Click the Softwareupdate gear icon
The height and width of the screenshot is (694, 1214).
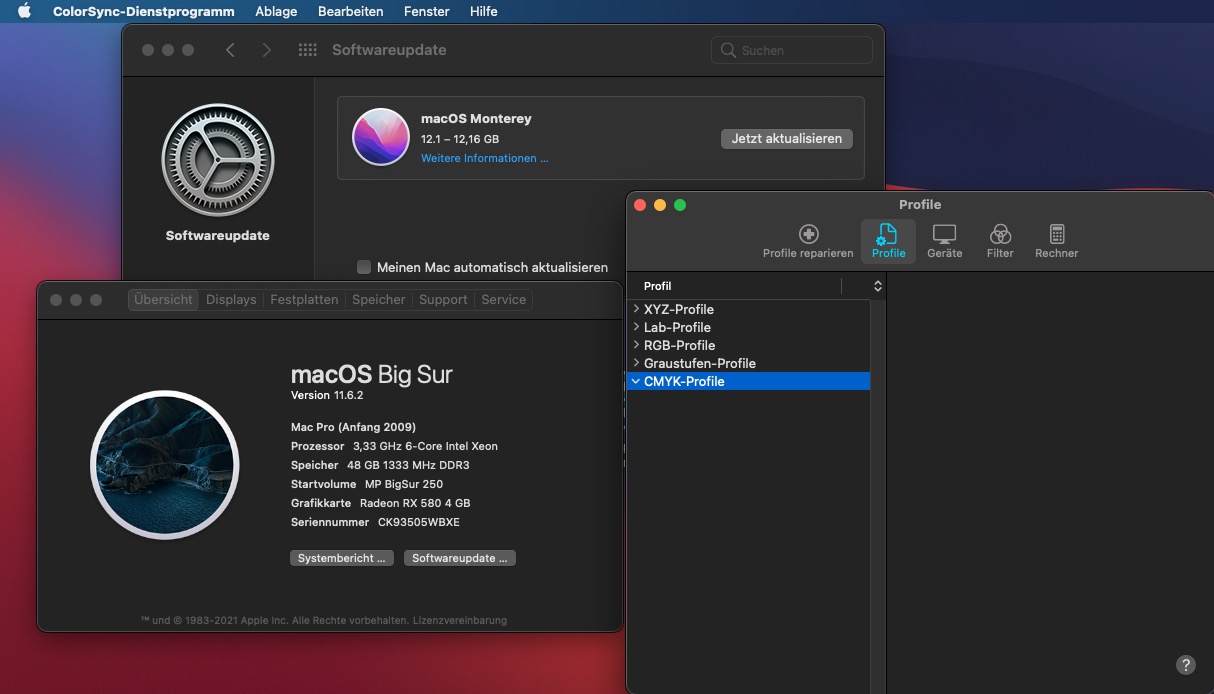click(x=218, y=160)
